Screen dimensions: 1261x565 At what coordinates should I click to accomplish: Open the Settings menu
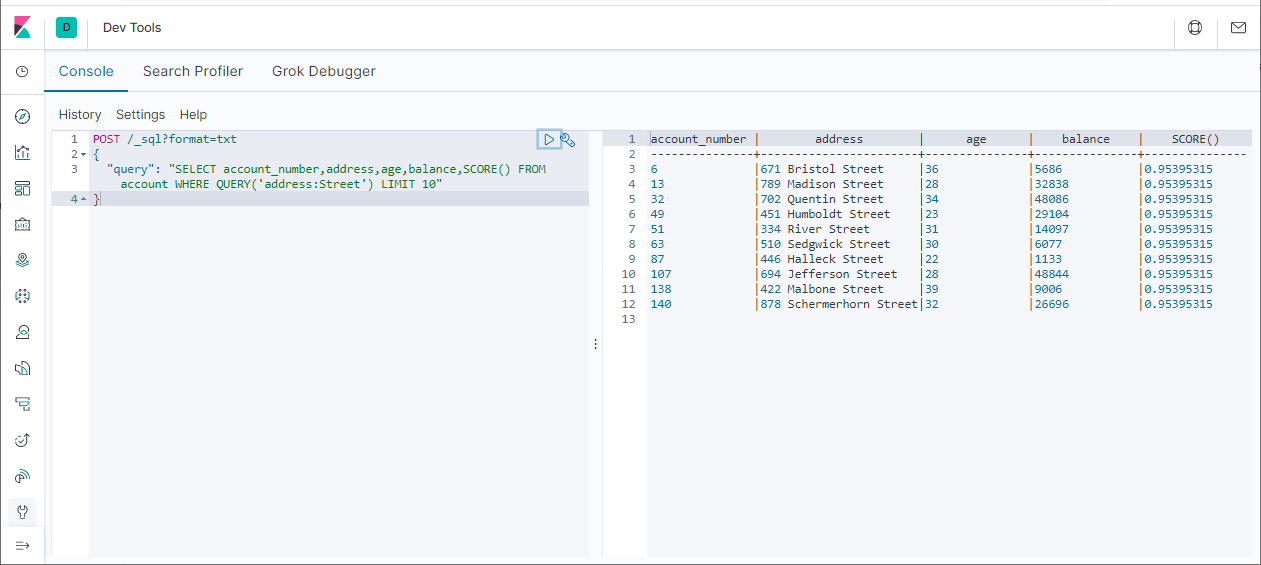click(141, 115)
